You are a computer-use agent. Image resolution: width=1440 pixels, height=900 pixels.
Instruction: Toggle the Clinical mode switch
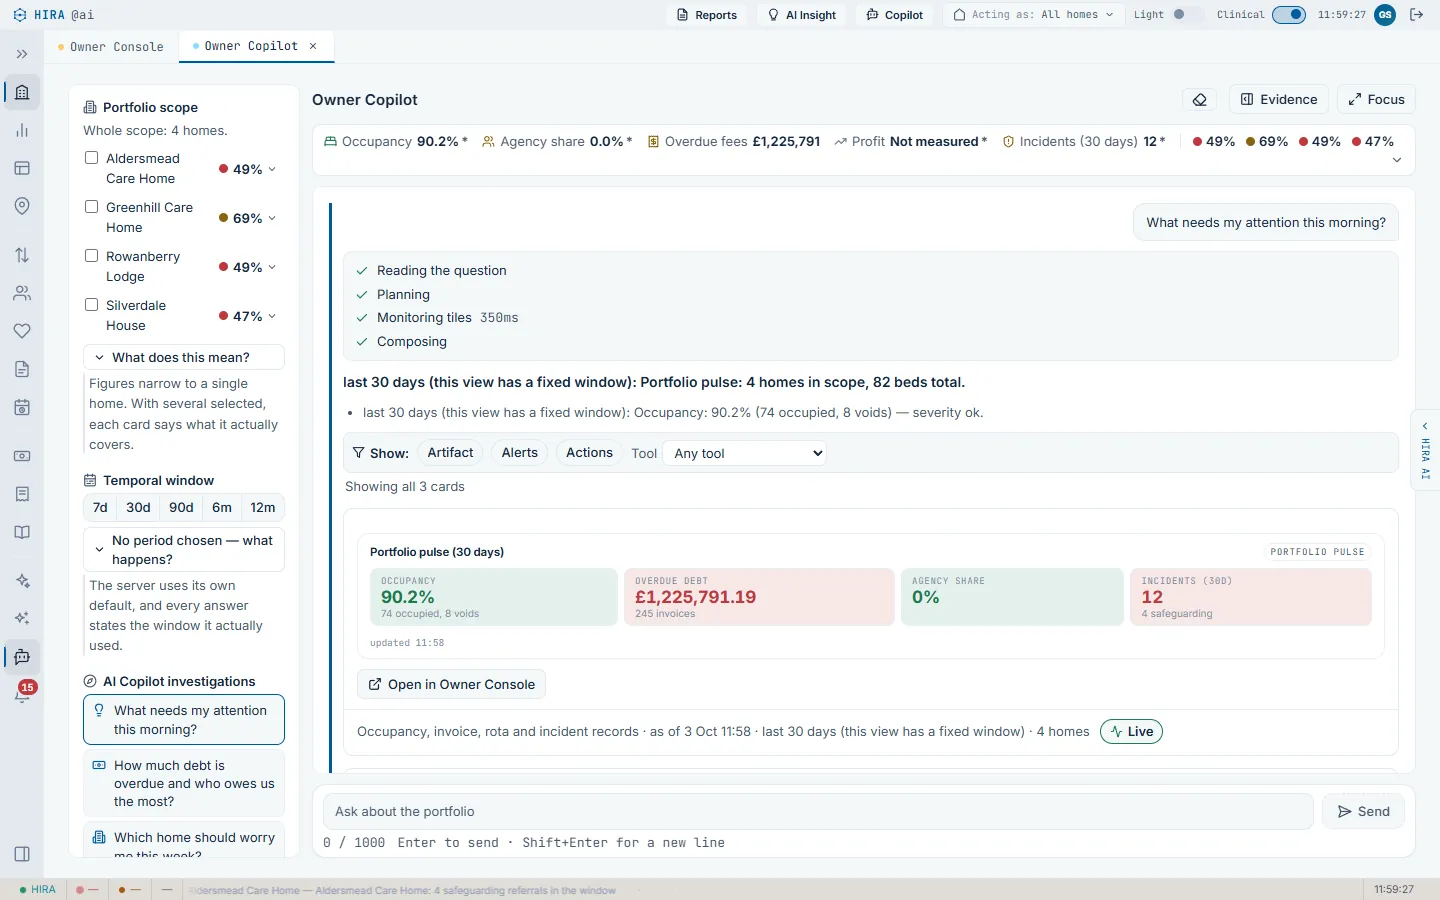click(x=1289, y=15)
